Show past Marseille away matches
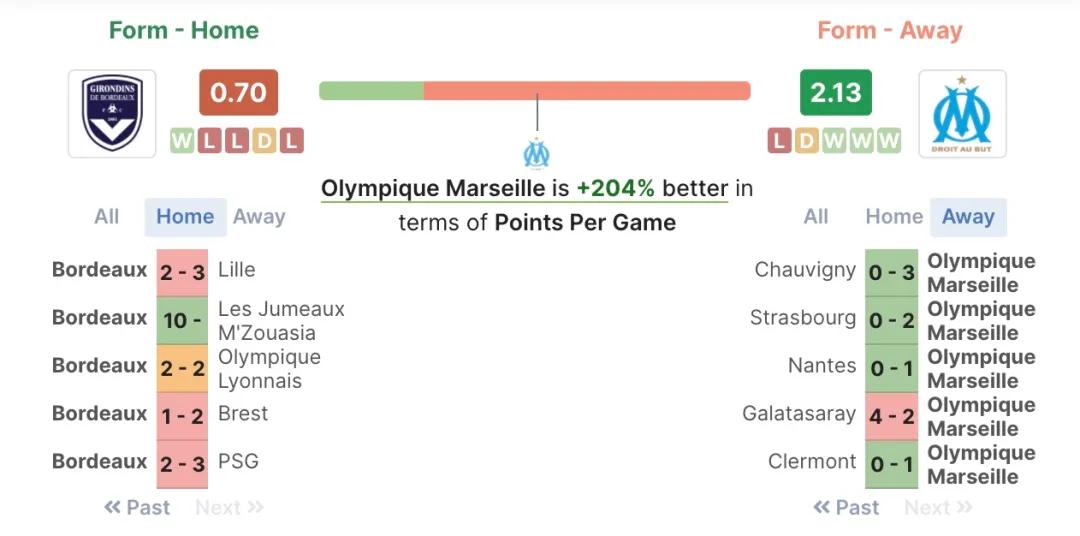This screenshot has height=536, width=1080. click(x=846, y=508)
